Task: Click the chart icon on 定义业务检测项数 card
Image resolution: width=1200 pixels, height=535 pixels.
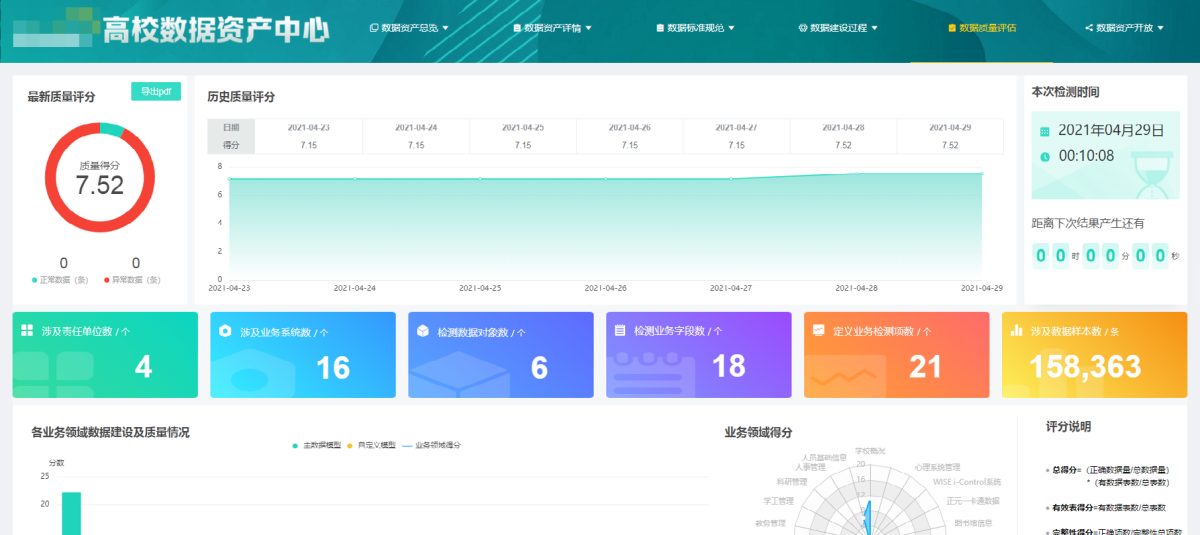Action: click(x=818, y=329)
